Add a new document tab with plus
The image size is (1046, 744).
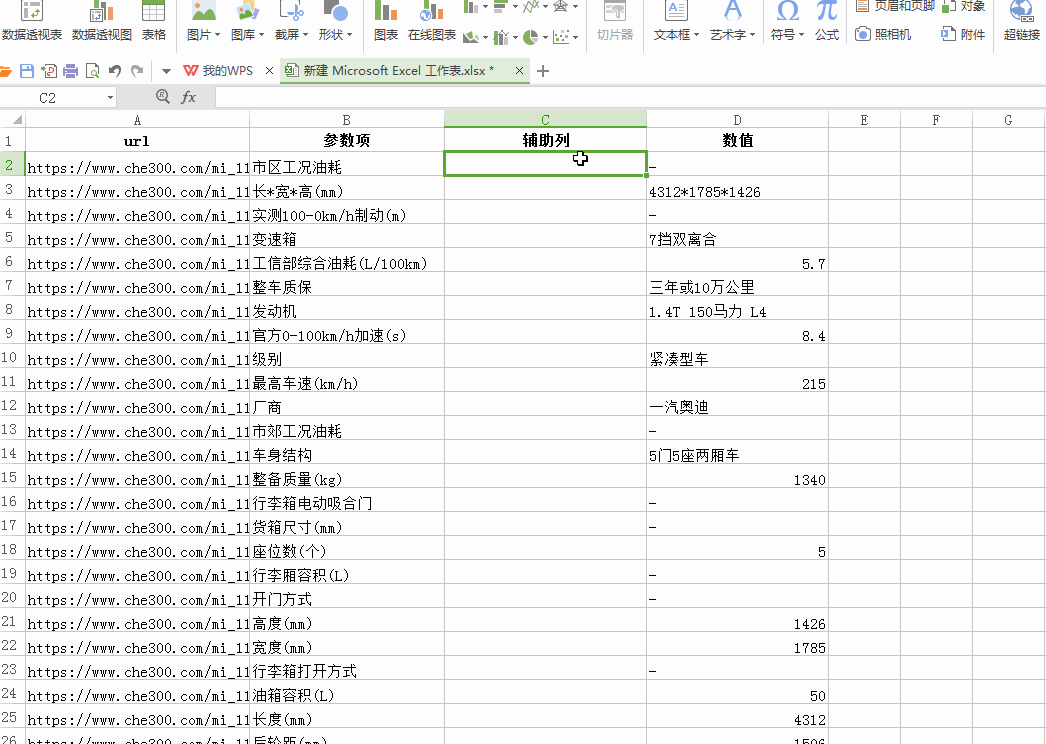(x=543, y=71)
